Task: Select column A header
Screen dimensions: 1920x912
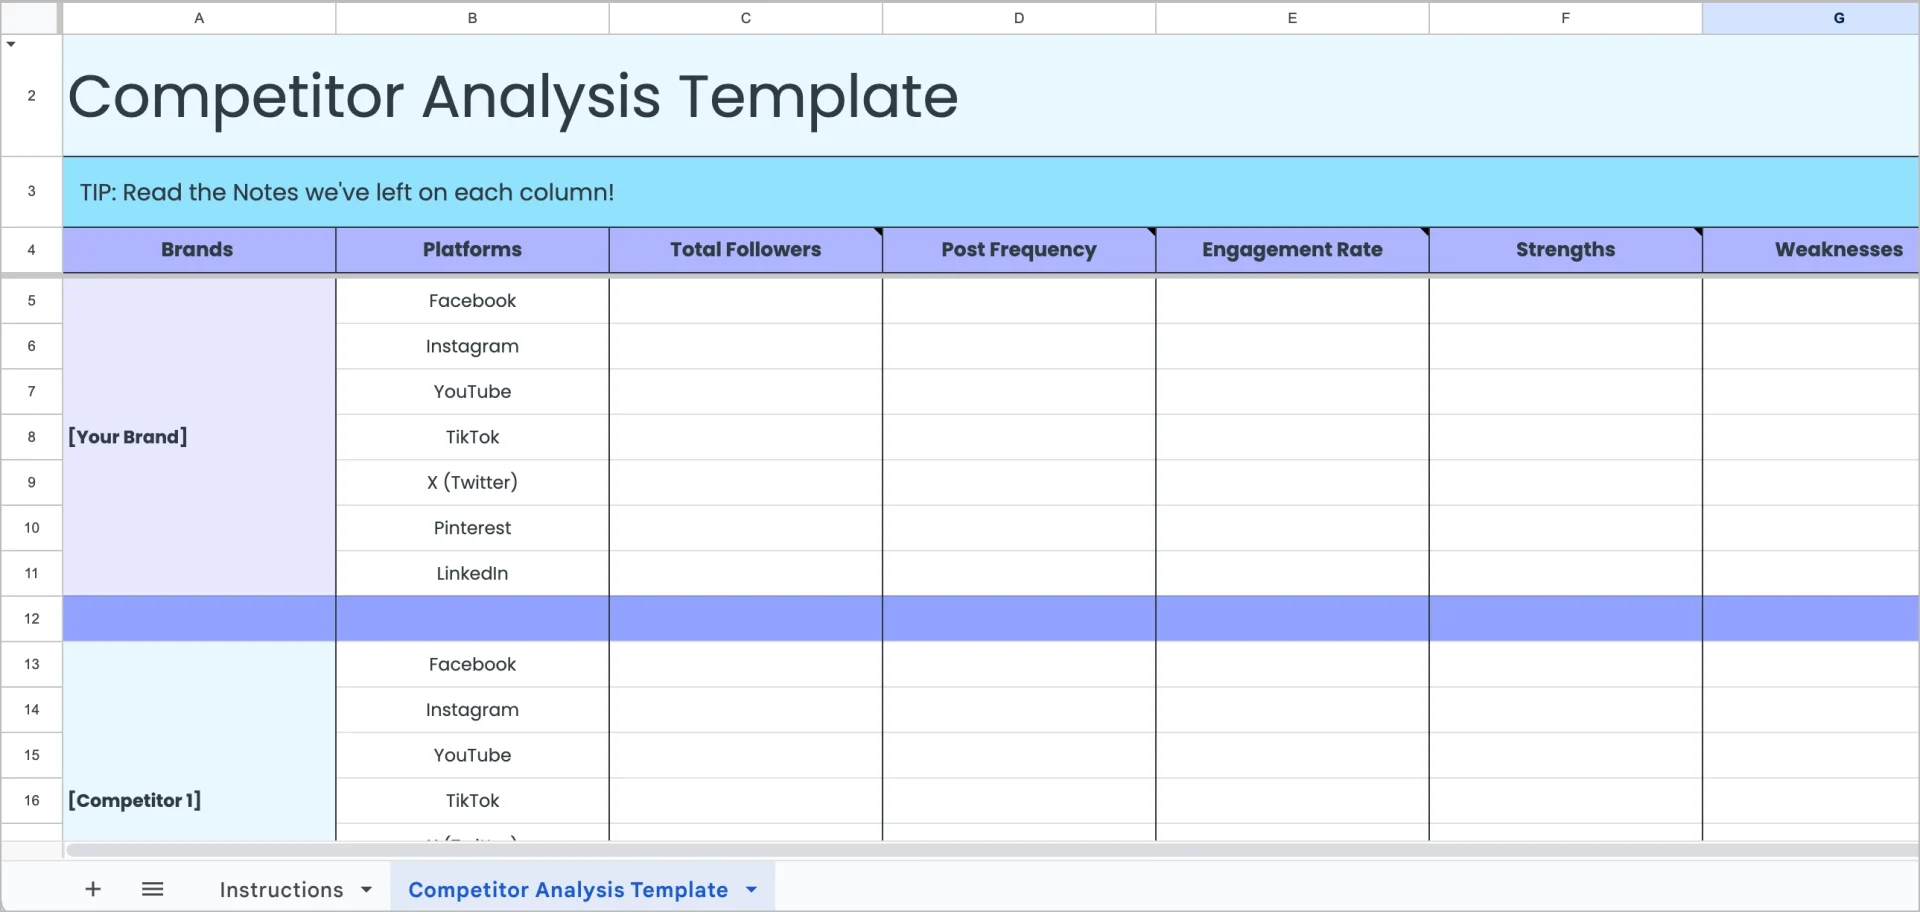Action: [199, 18]
